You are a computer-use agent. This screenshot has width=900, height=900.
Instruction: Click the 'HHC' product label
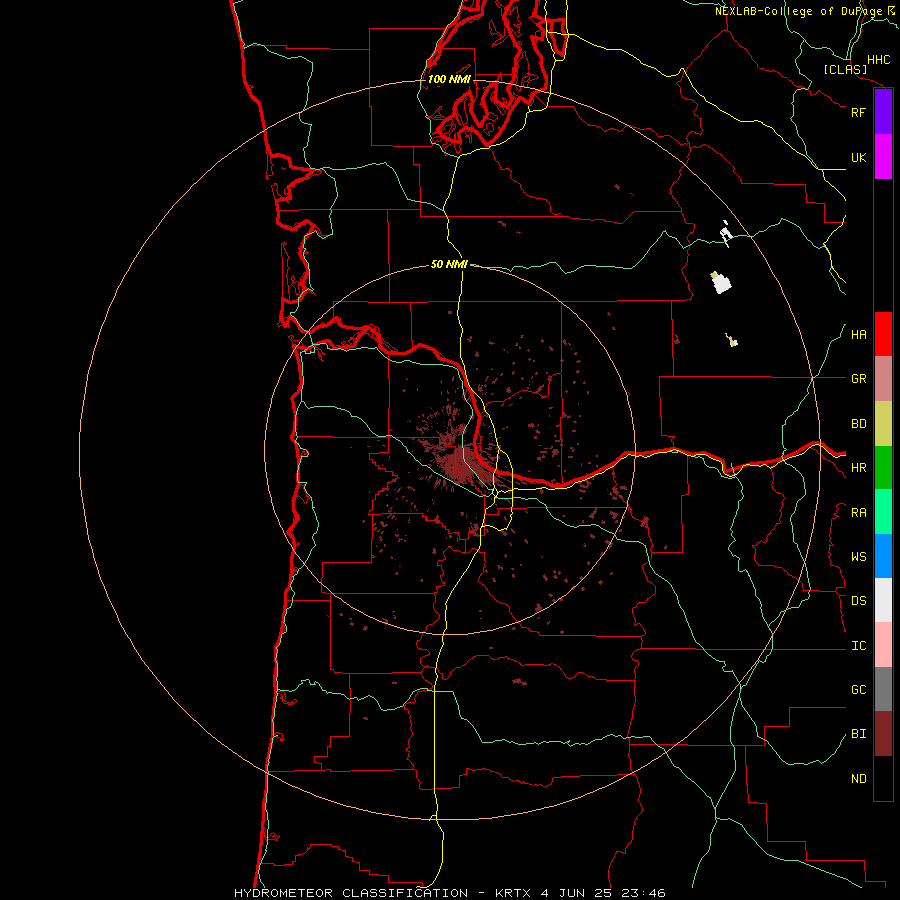879,60
